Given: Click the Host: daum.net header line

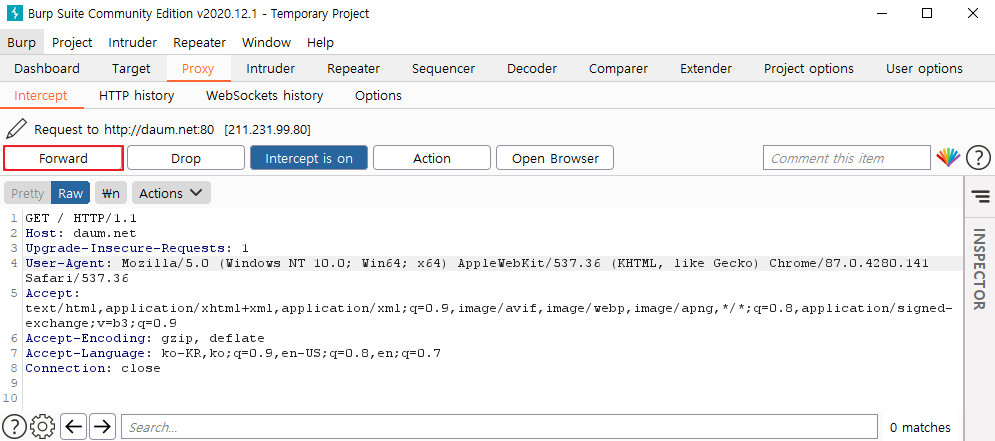Looking at the screenshot, I should (x=81, y=234).
